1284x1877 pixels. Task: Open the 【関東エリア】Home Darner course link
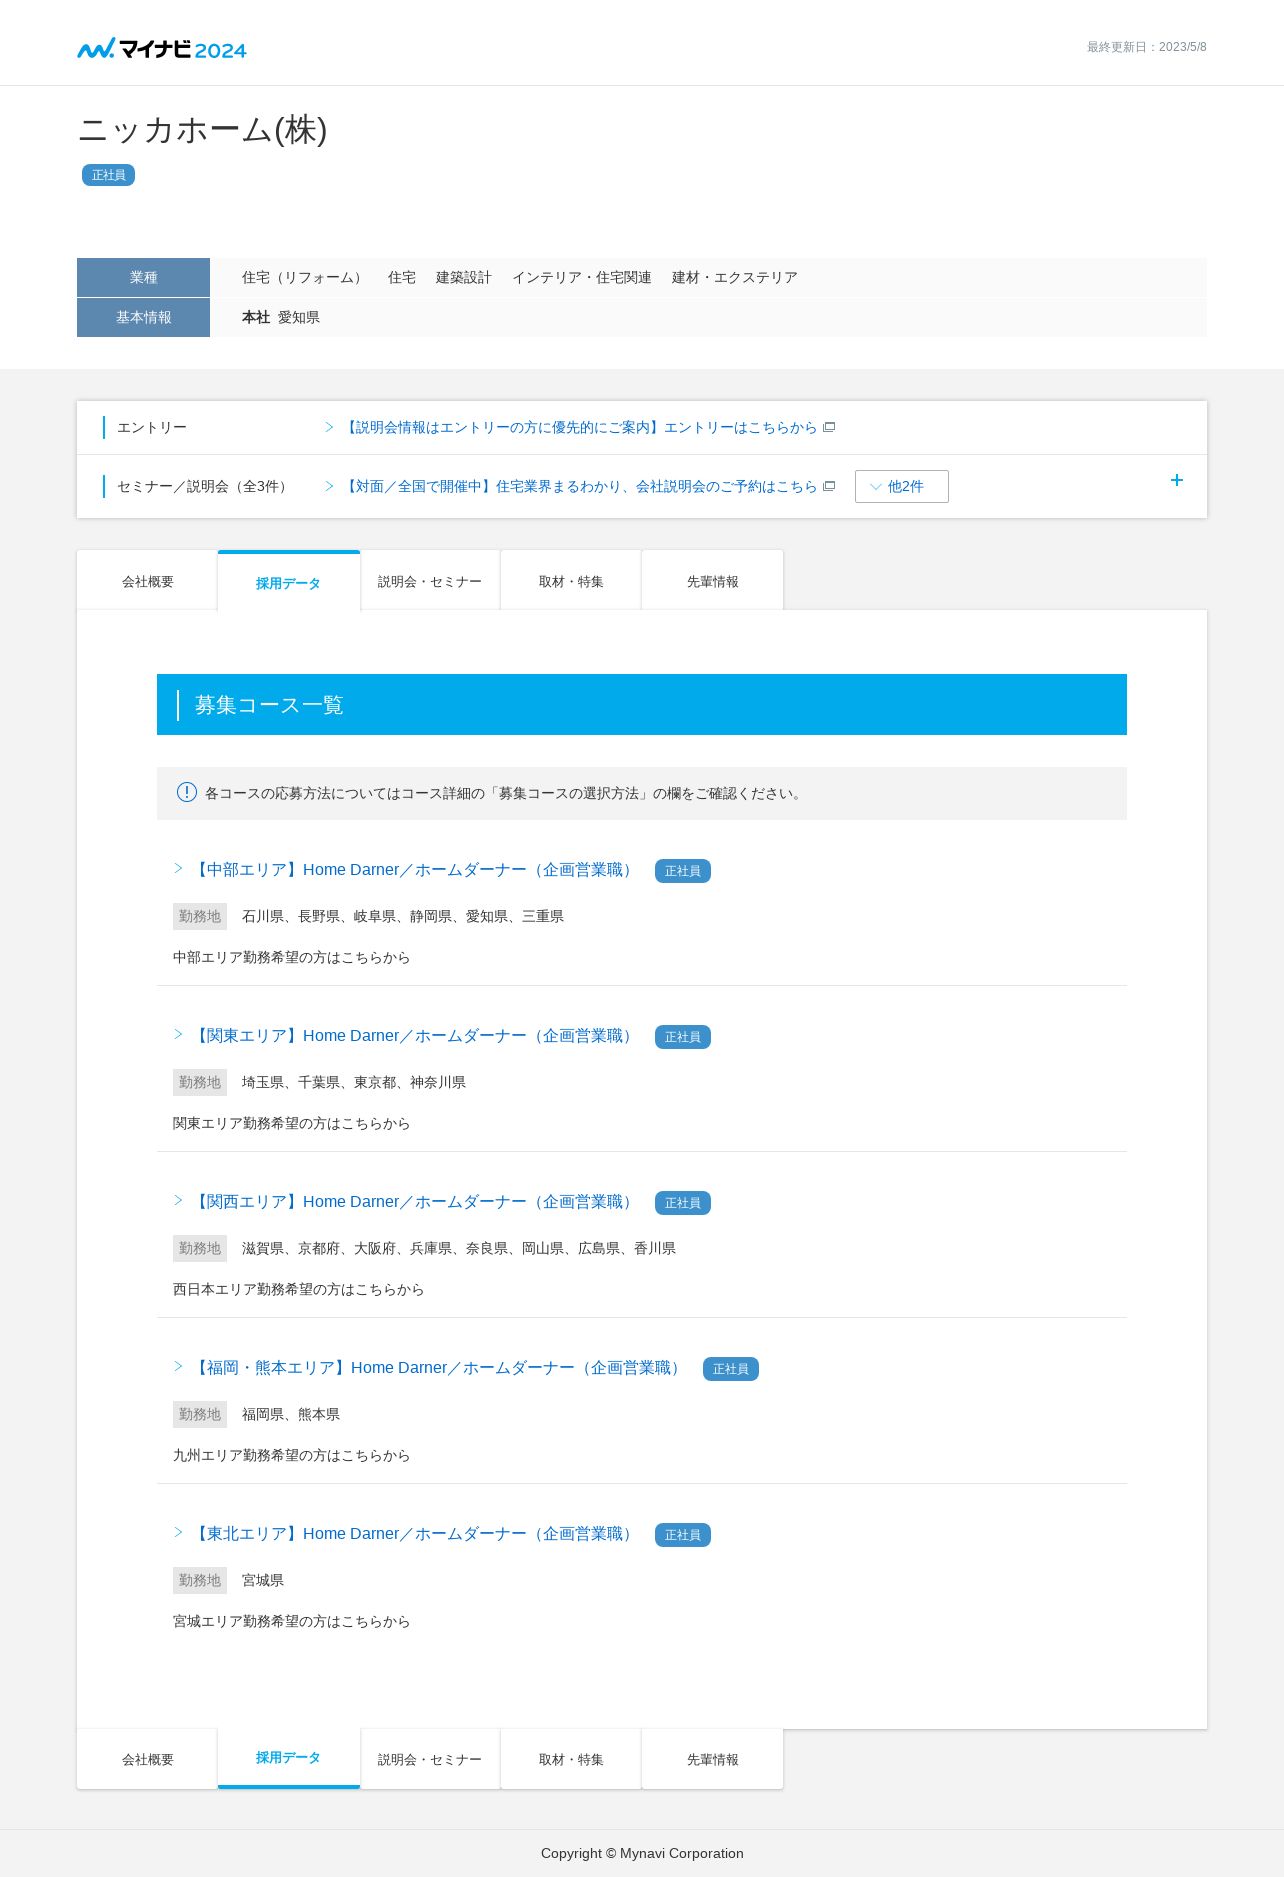pyautogui.click(x=414, y=1036)
